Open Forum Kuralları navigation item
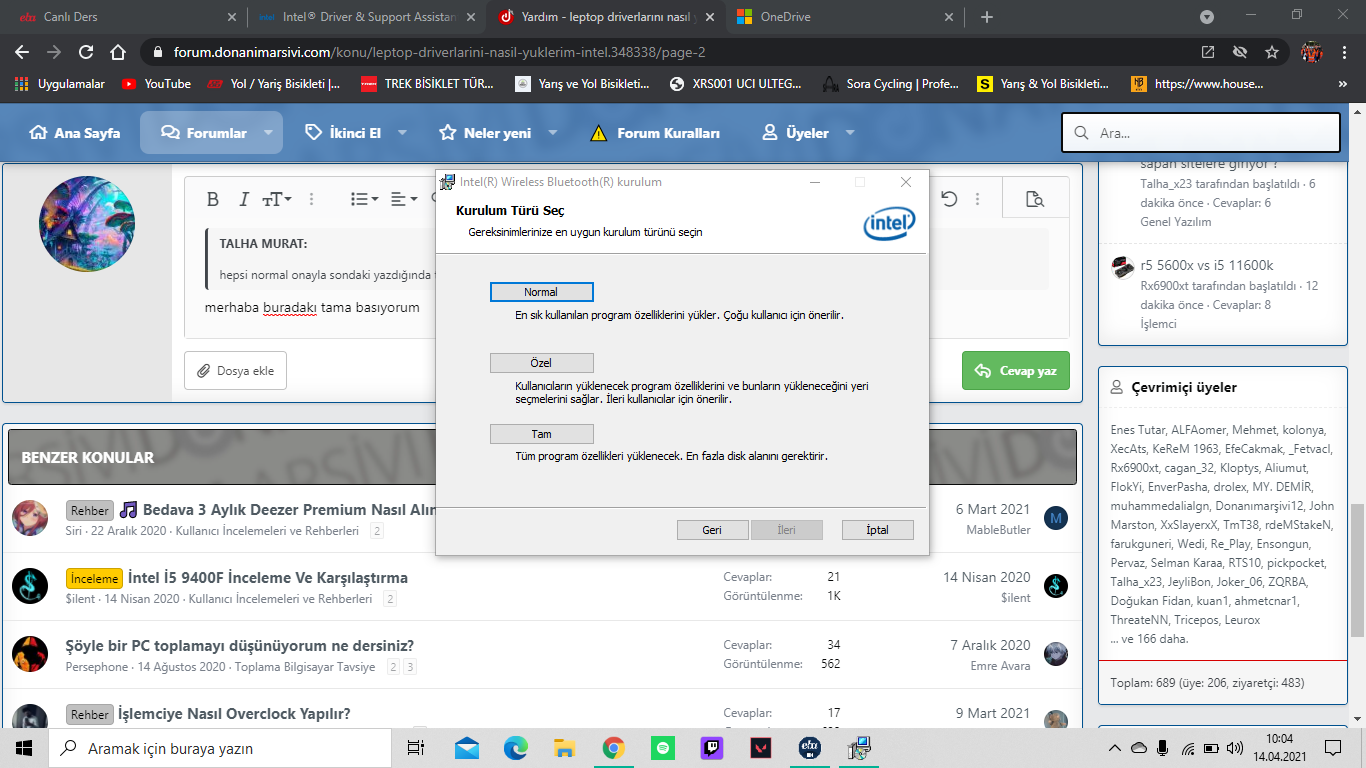1366x768 pixels. click(x=655, y=133)
